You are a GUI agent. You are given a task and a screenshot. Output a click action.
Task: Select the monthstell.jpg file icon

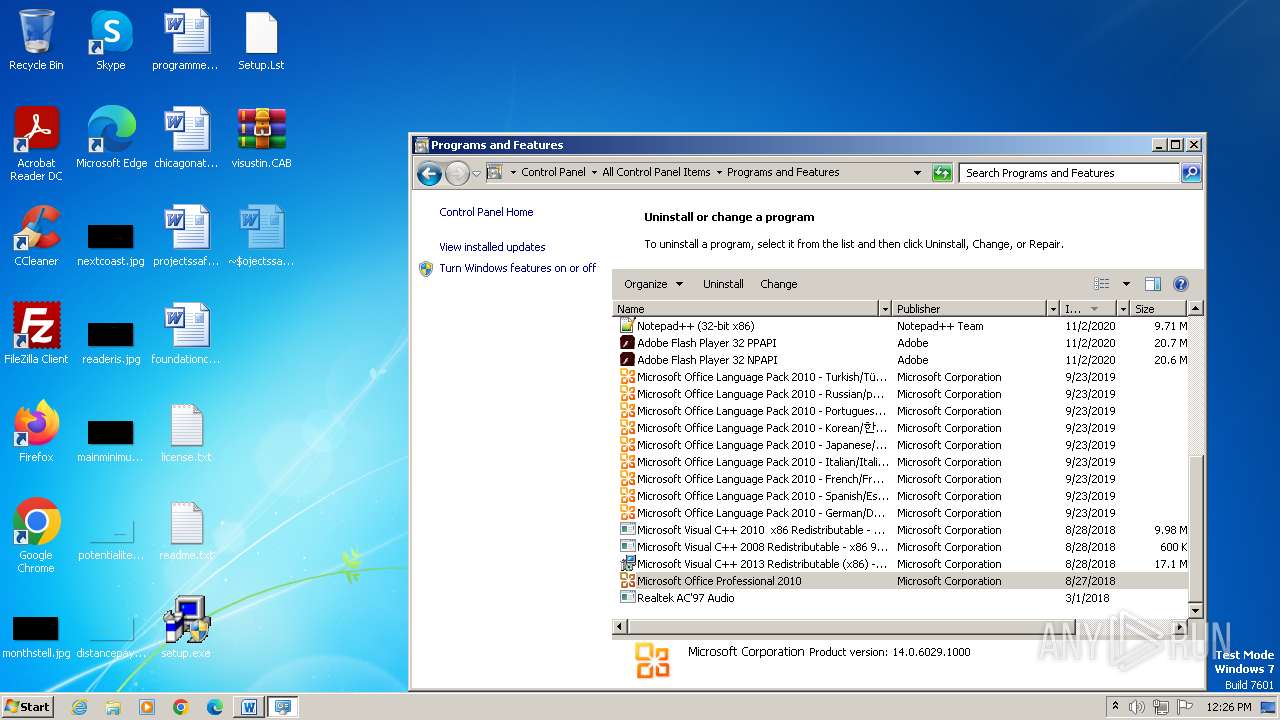pos(36,636)
